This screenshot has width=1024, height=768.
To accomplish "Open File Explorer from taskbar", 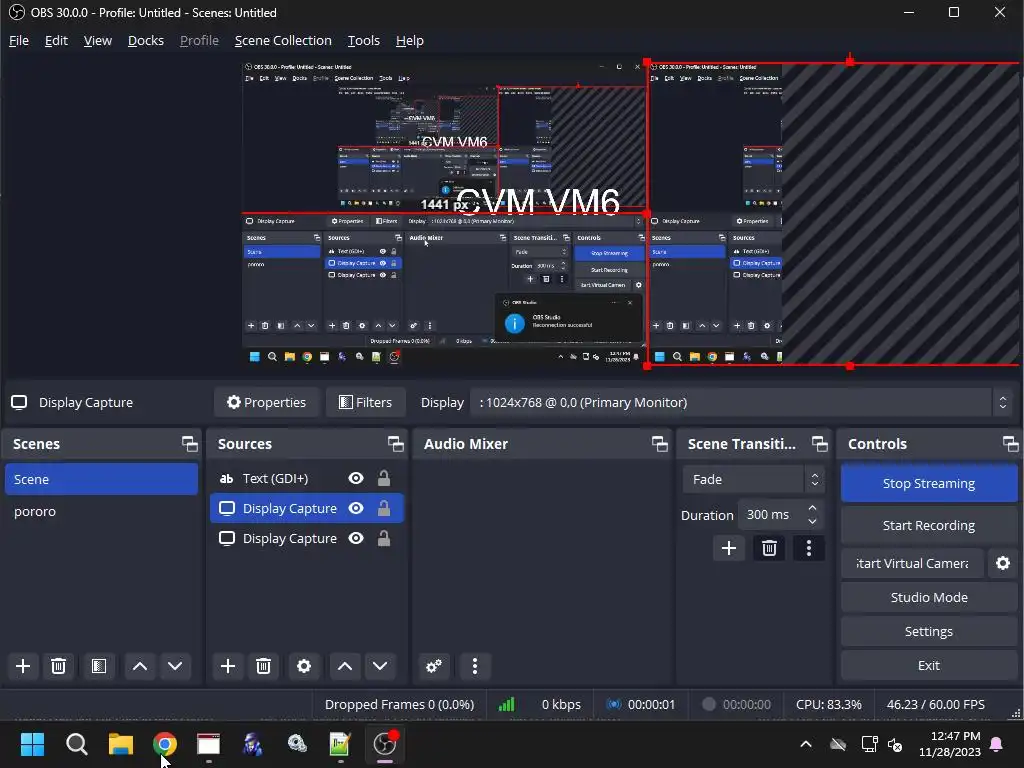I will pos(121,744).
